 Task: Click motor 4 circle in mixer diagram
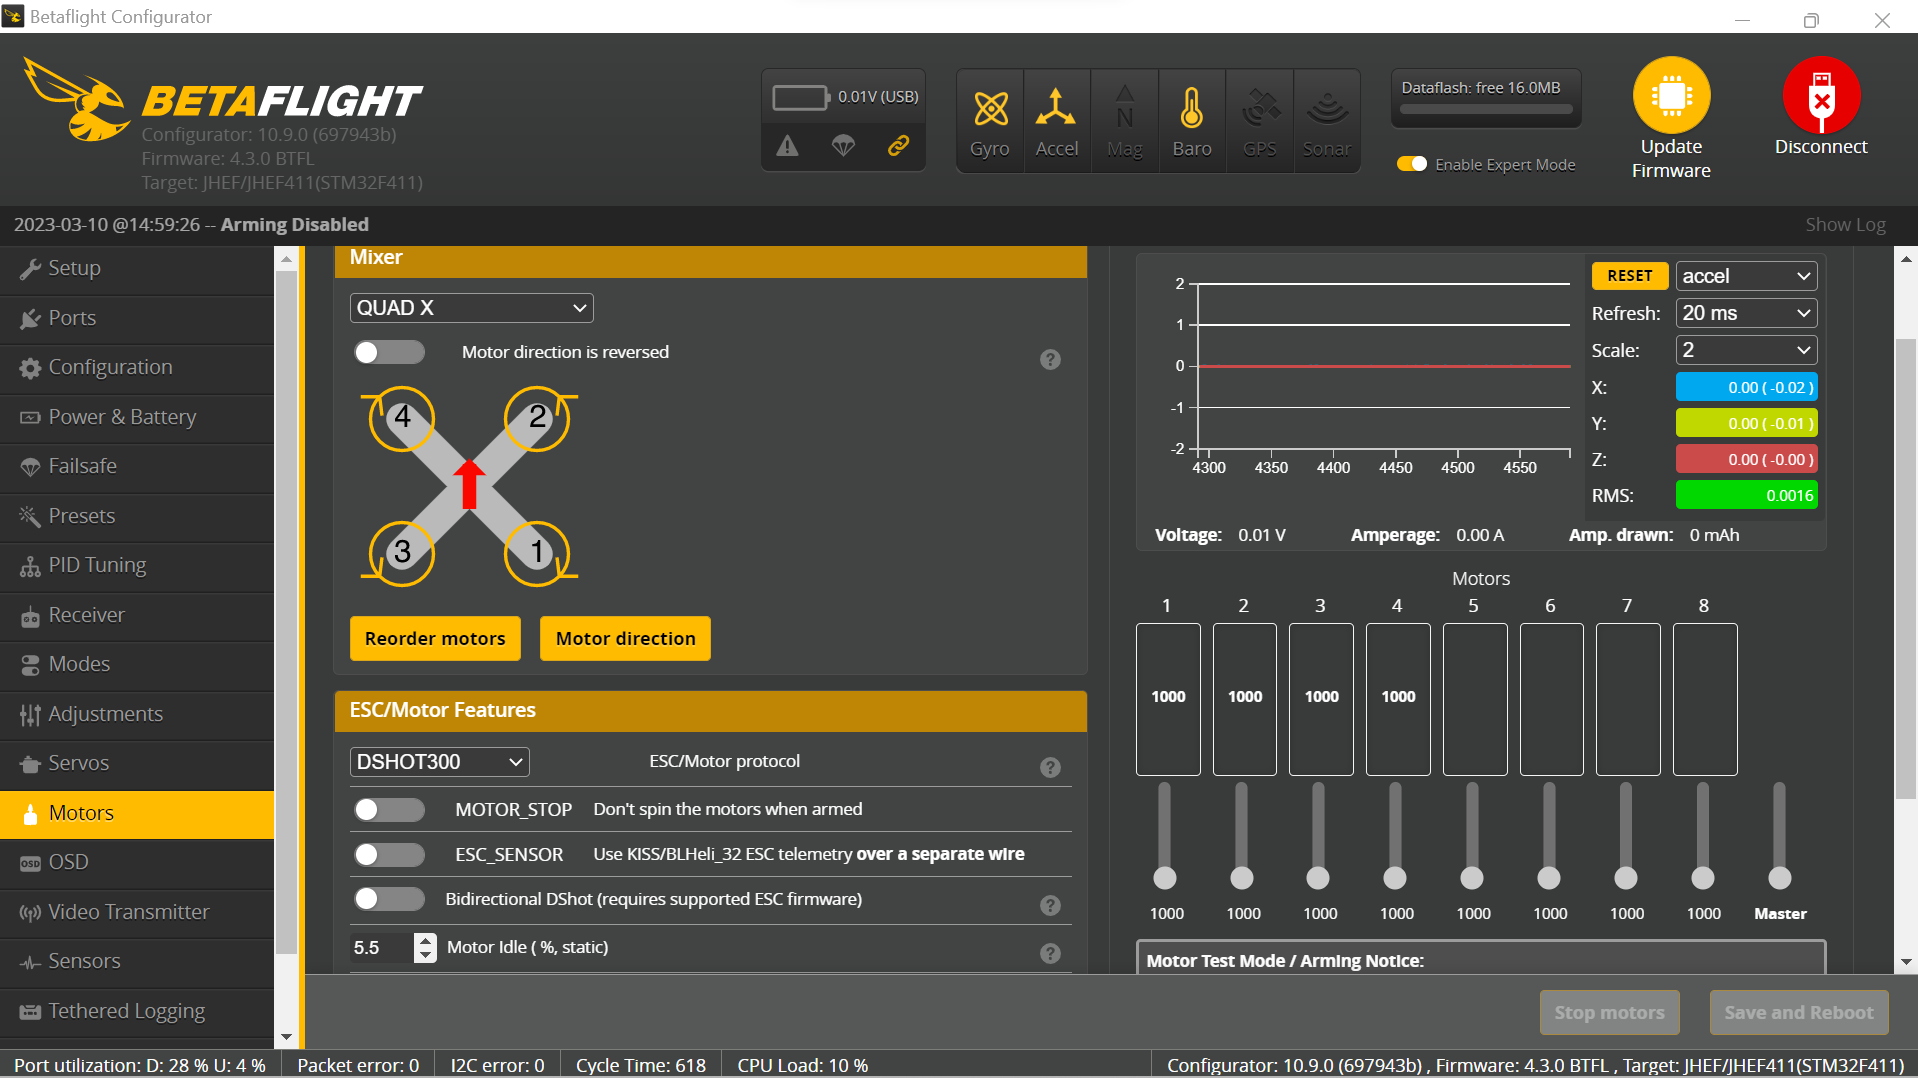pyautogui.click(x=402, y=418)
